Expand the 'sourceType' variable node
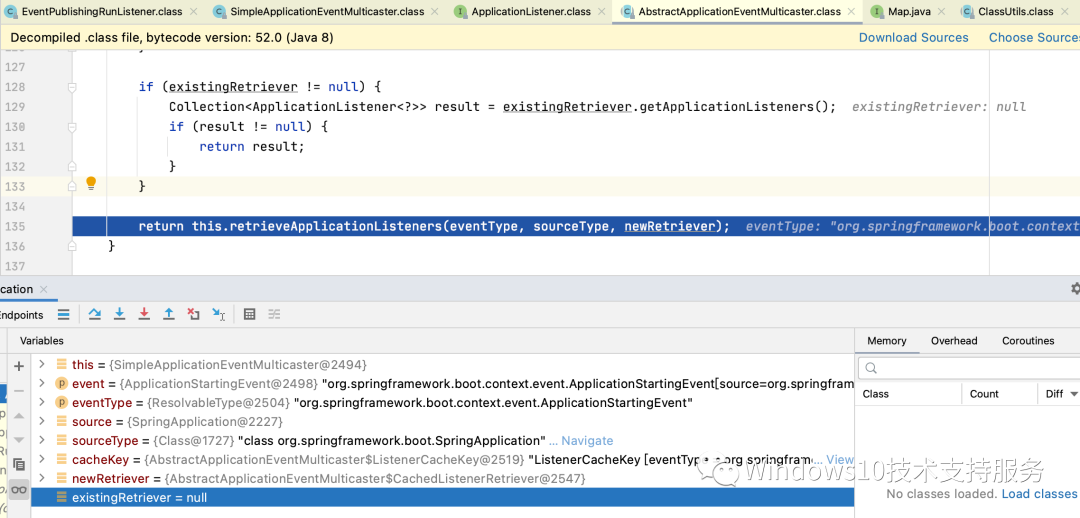 click(42, 440)
